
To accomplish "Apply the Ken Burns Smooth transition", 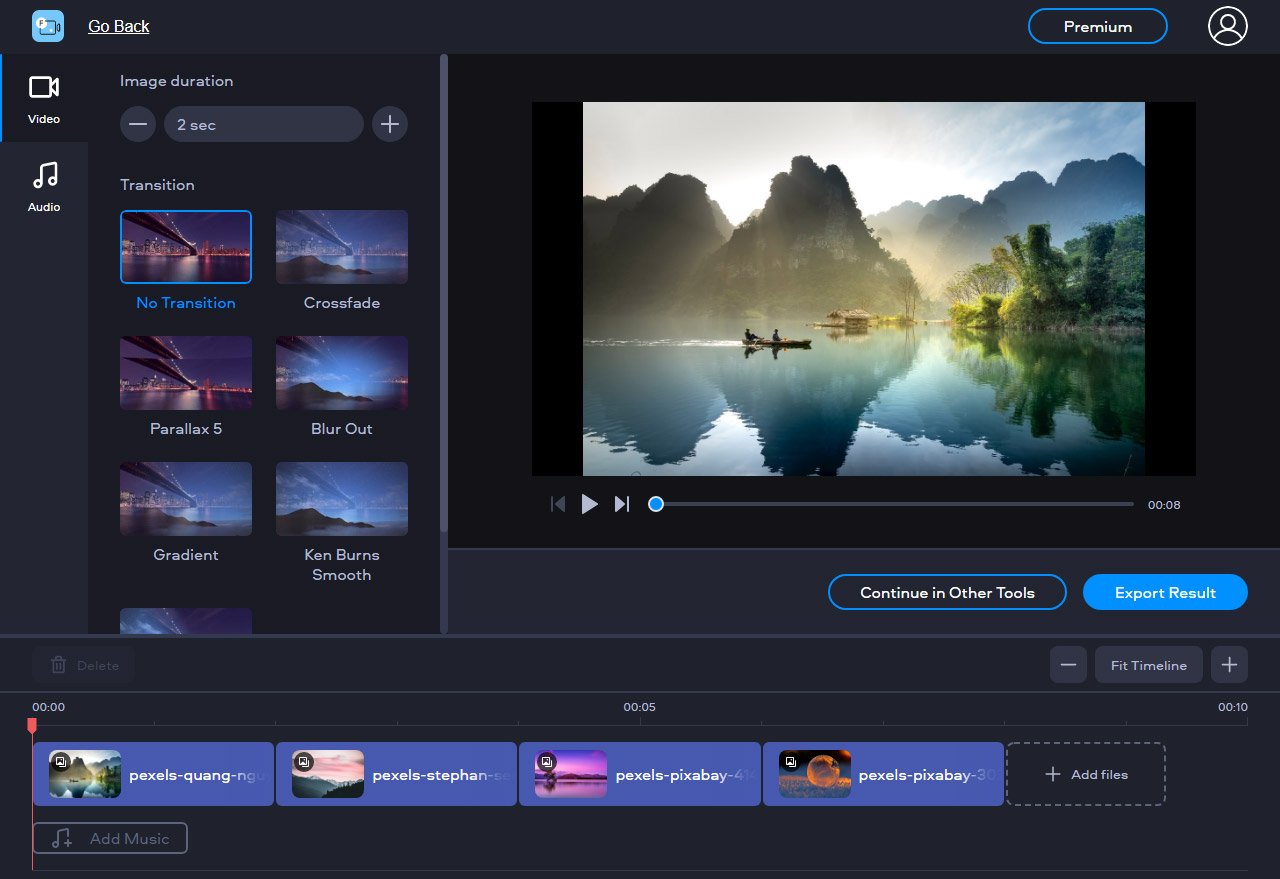I will [341, 499].
